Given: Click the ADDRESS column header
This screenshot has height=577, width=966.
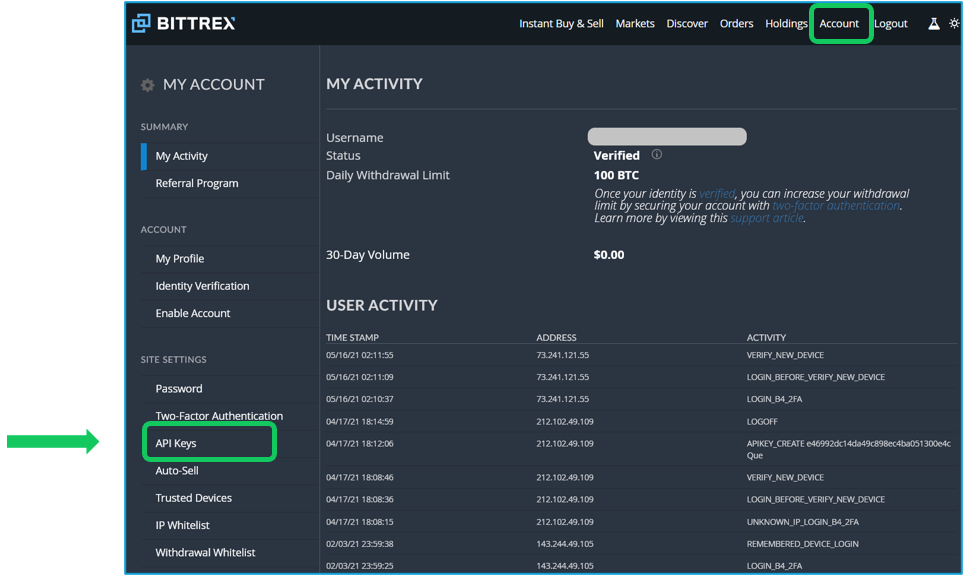Looking at the screenshot, I should point(556,337).
